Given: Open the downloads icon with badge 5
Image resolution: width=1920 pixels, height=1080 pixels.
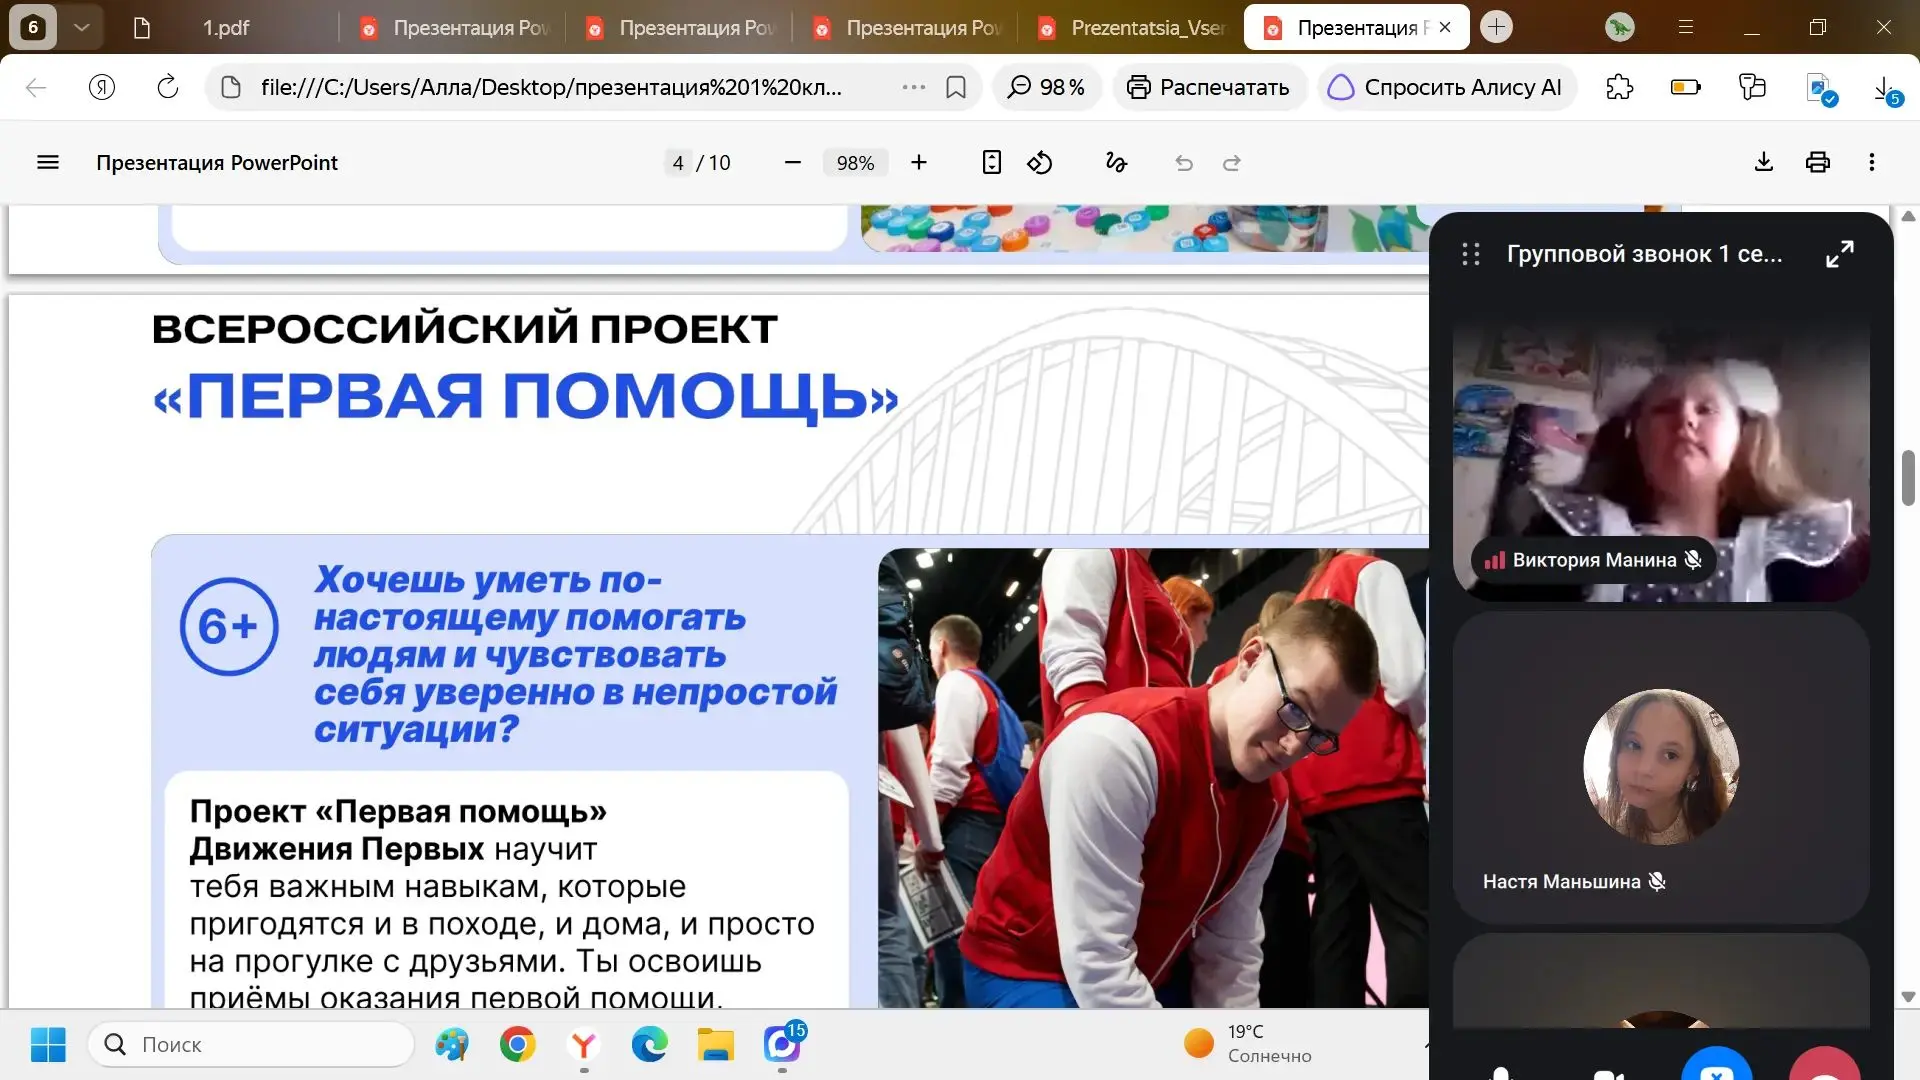Looking at the screenshot, I should pyautogui.click(x=1886, y=90).
